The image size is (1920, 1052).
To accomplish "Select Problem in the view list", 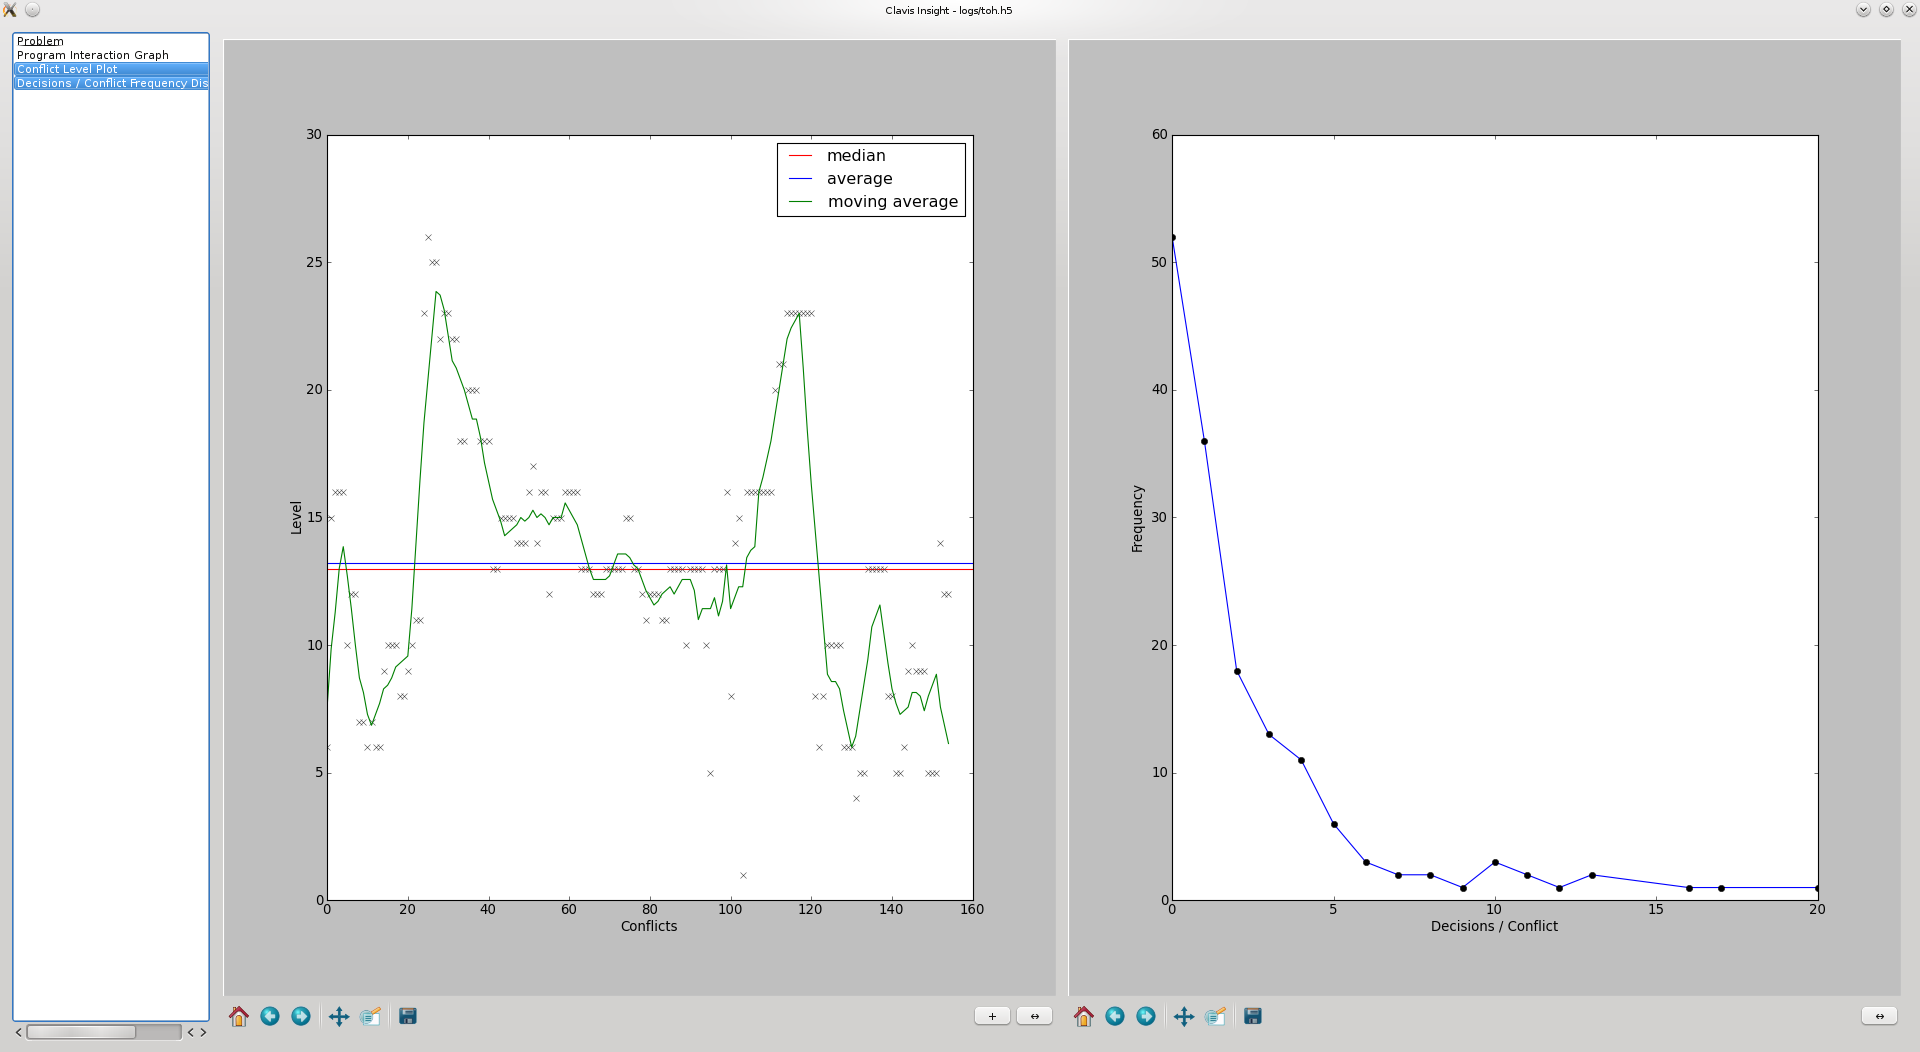I will pos(40,41).
